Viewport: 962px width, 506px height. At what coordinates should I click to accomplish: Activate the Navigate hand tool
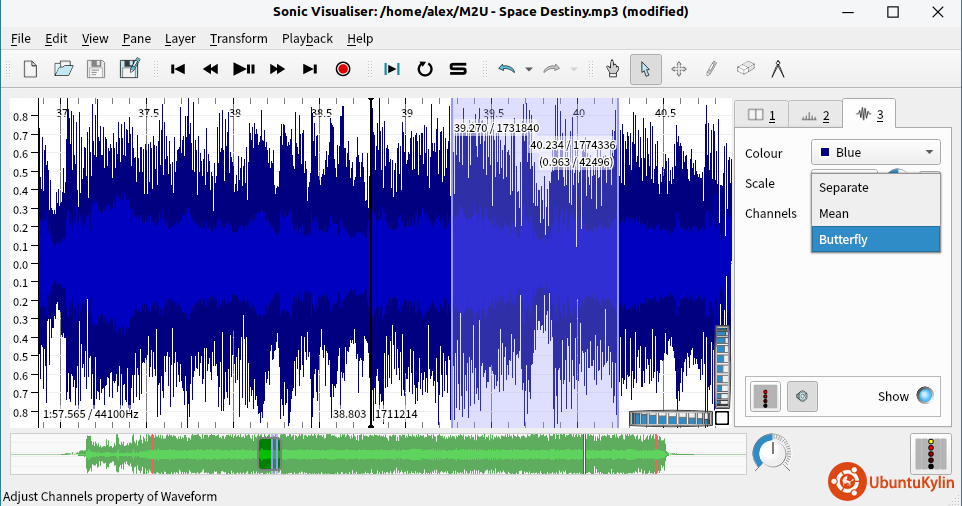613,69
